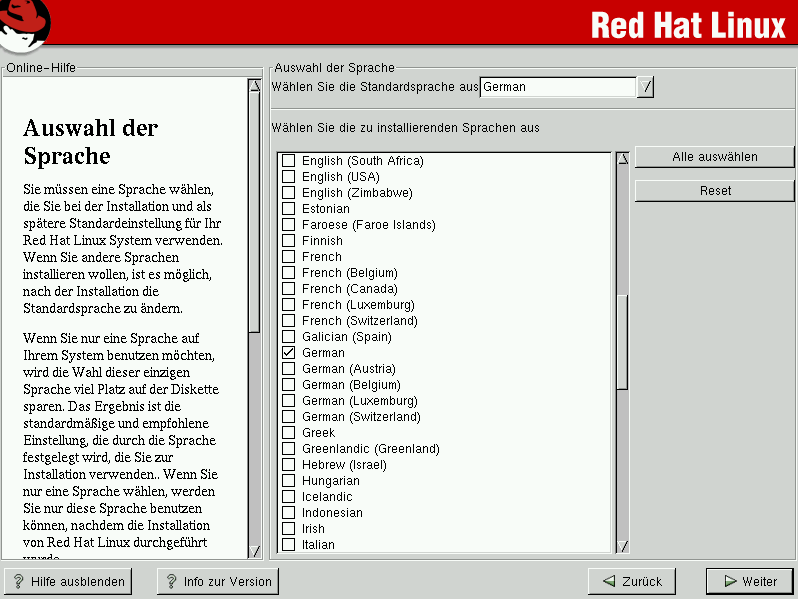
Task: Click the question mark icon on Hilfe ausblenden
Action: point(18,581)
